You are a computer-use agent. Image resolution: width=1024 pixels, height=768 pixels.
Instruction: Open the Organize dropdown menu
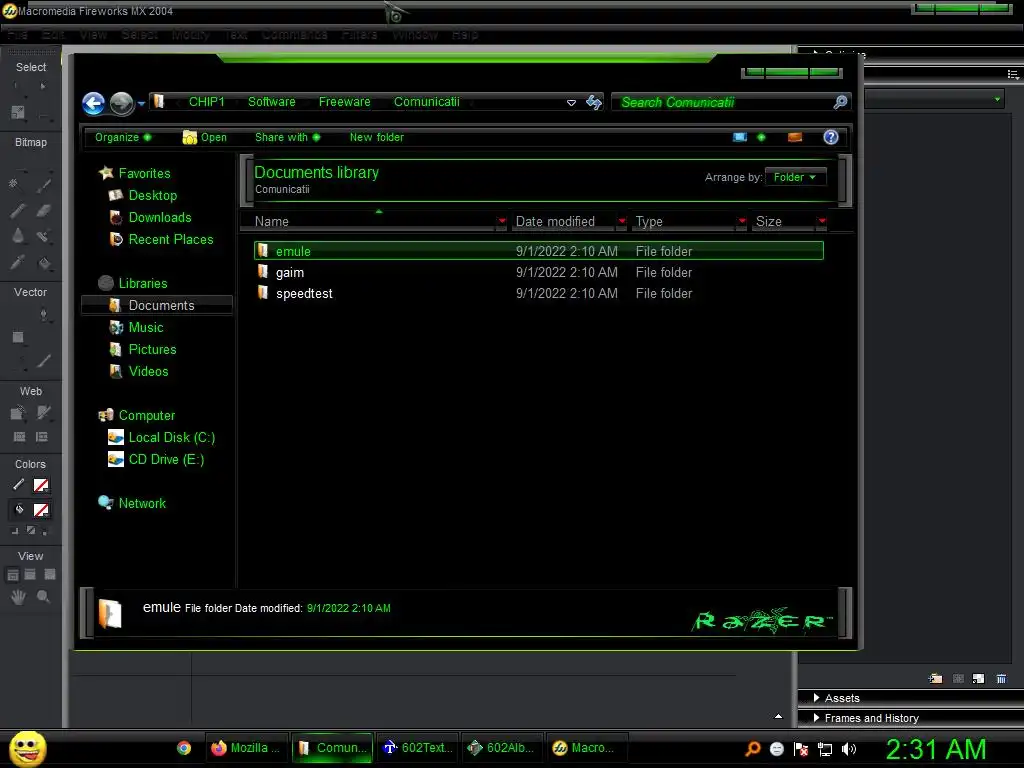click(x=123, y=137)
